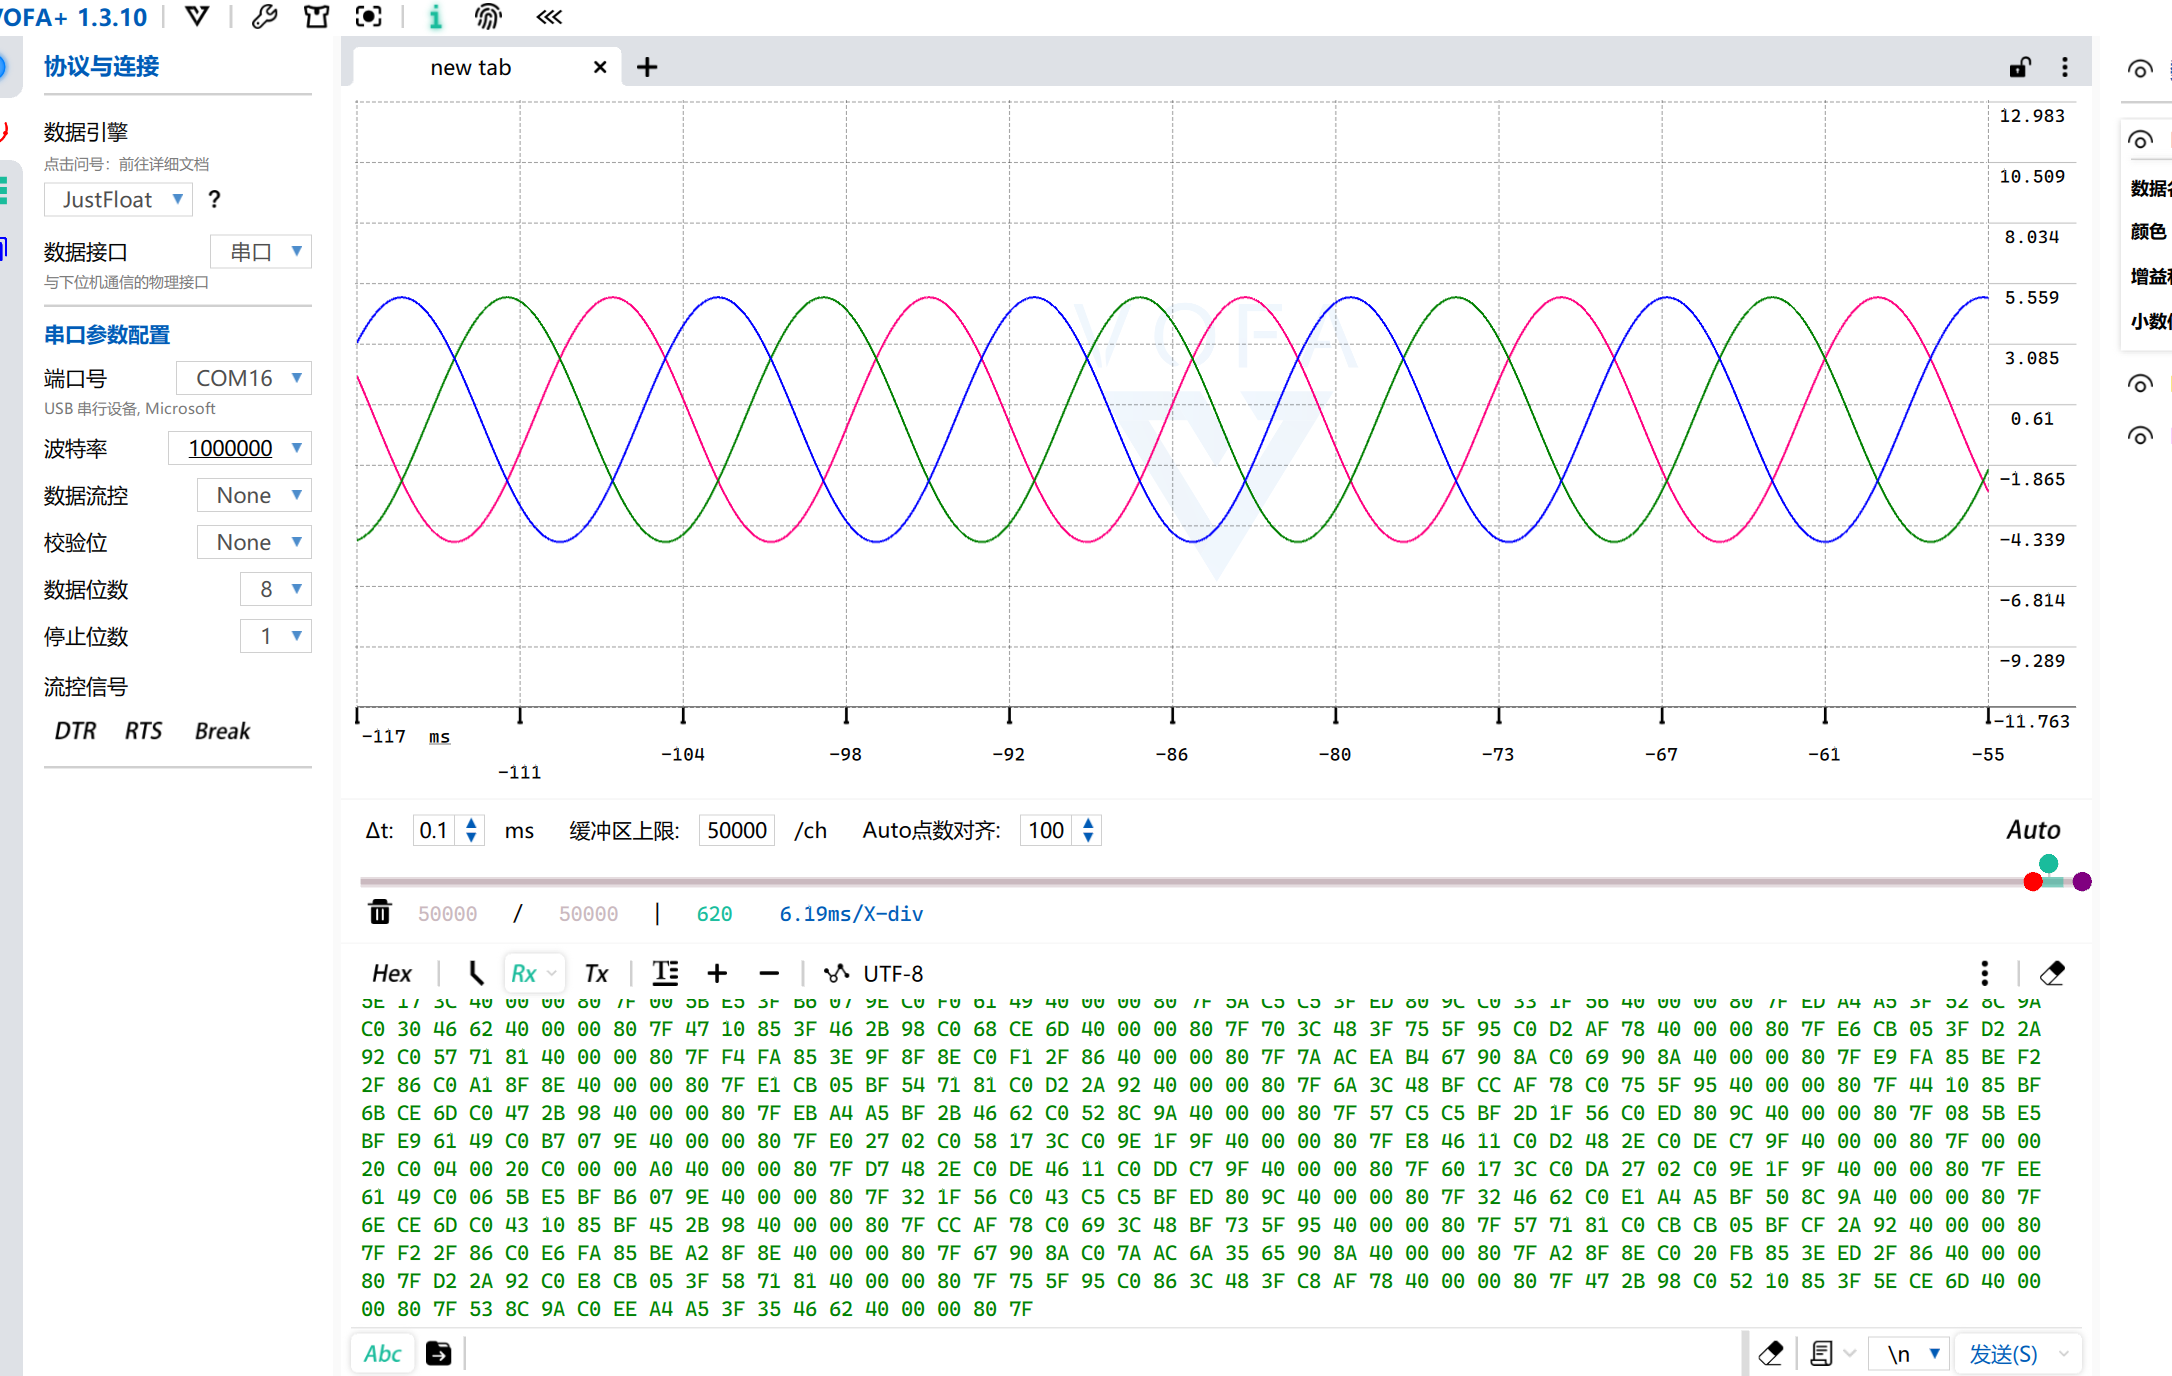2172x1376 pixels.
Task: Click the lock icon above the plot
Action: point(2020,67)
